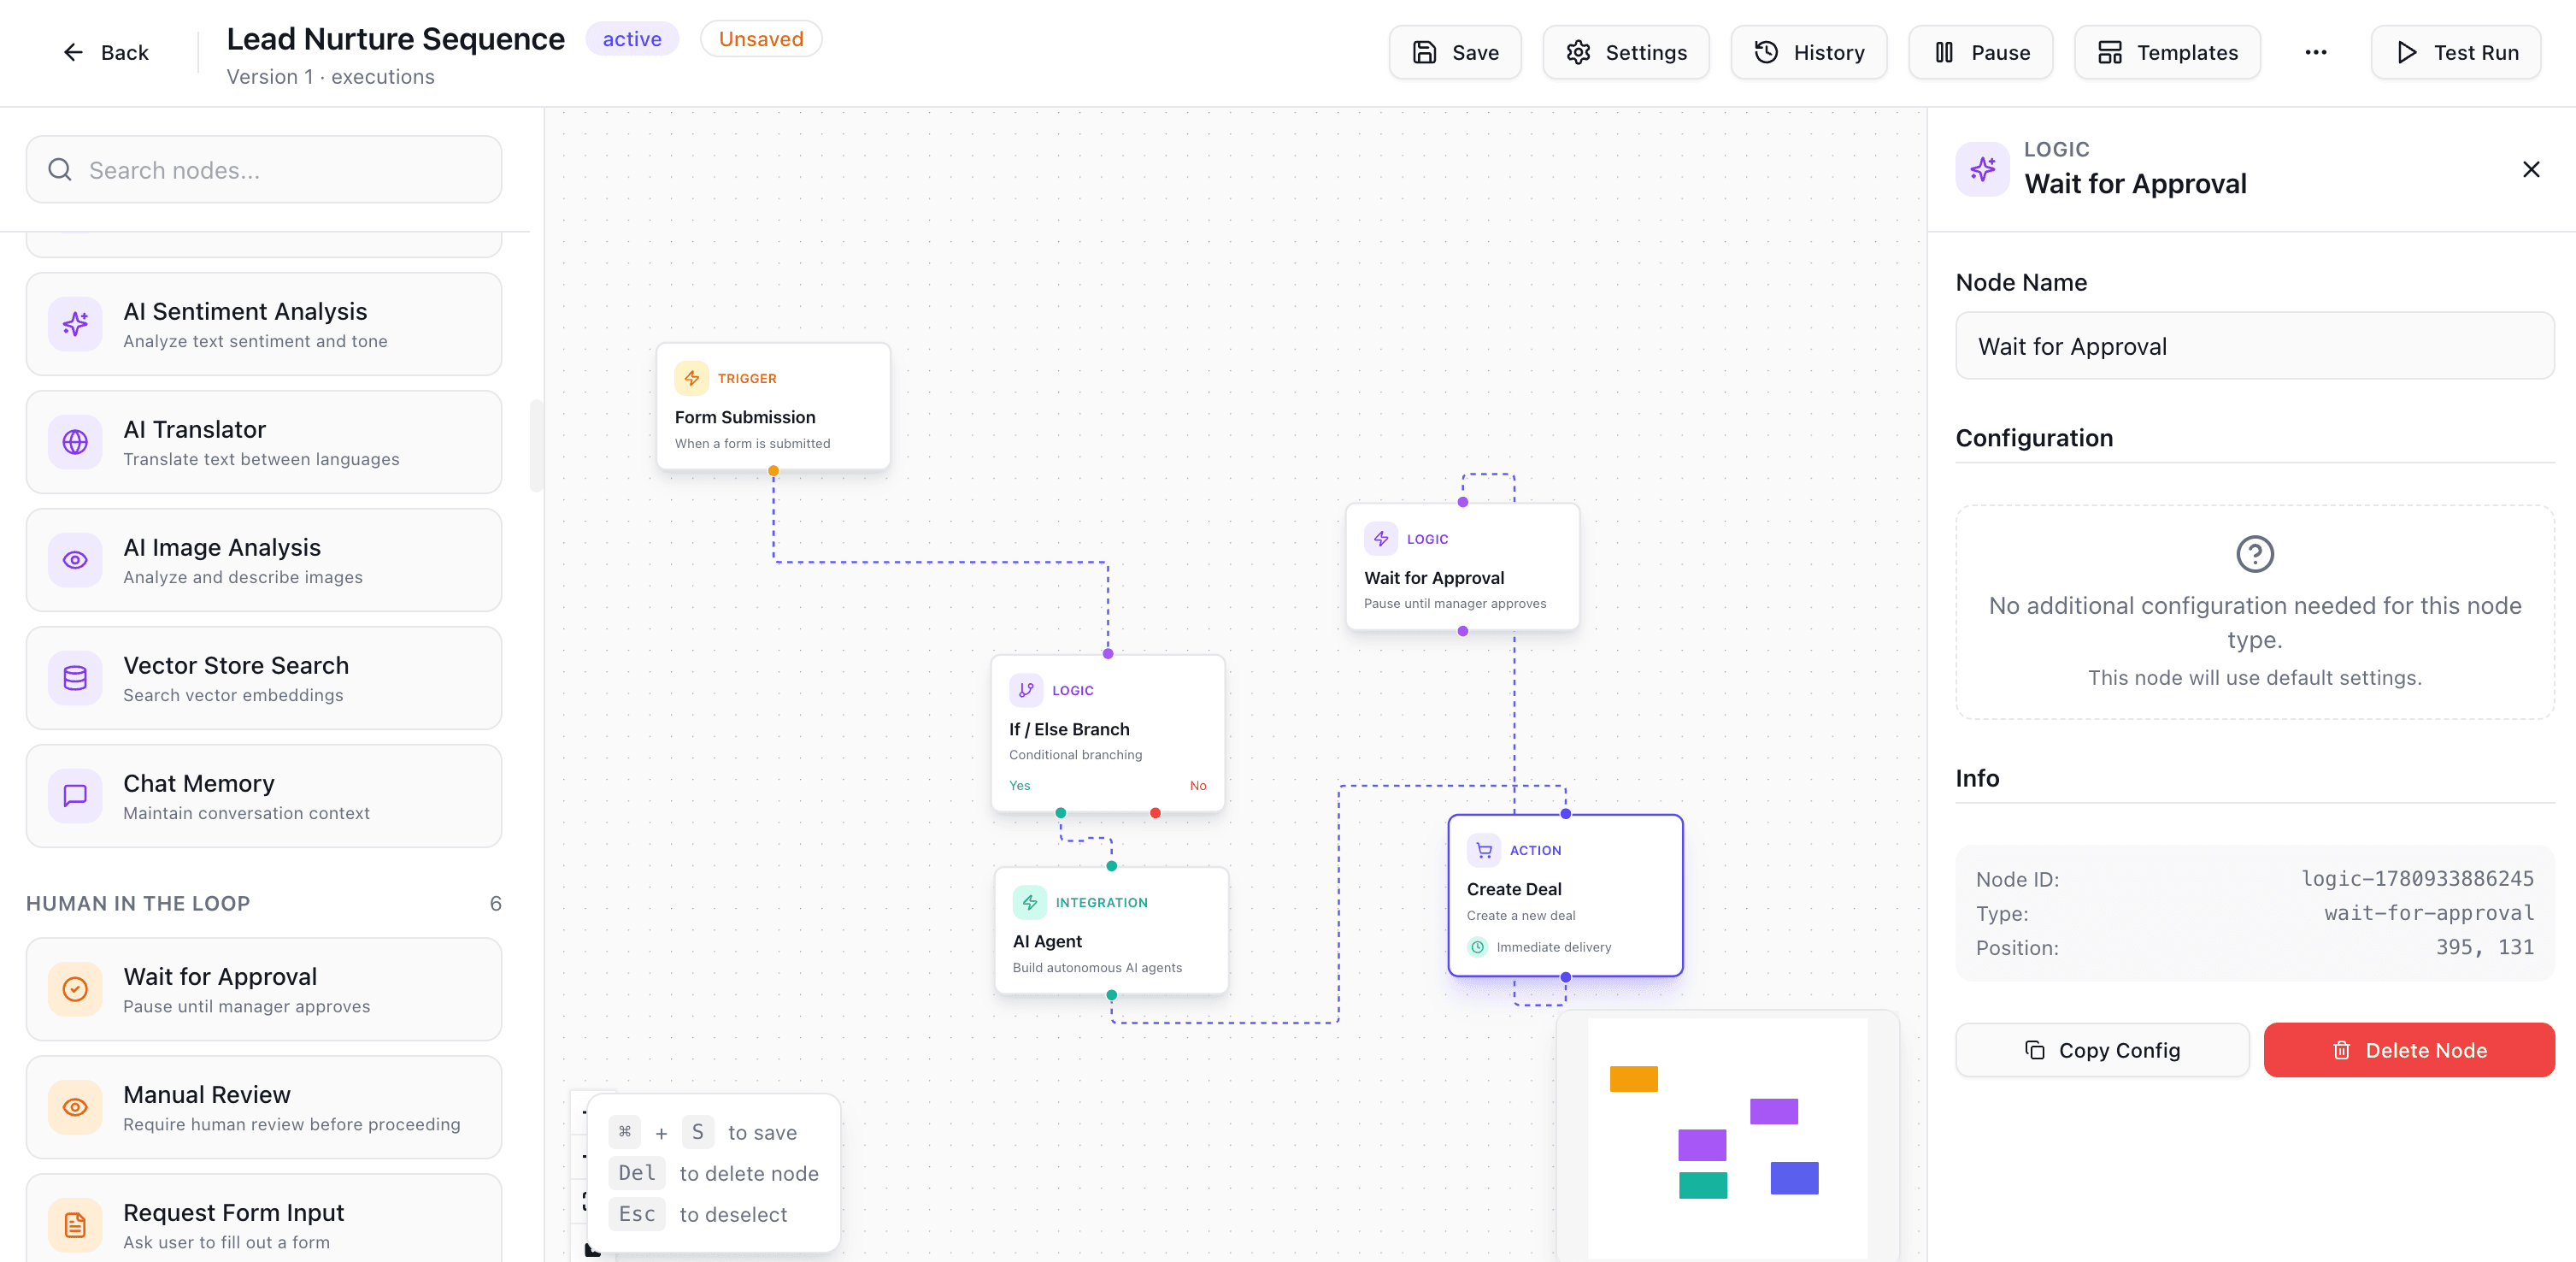Click the blue node in the minimap
2576x1262 pixels.
[1794, 1177]
